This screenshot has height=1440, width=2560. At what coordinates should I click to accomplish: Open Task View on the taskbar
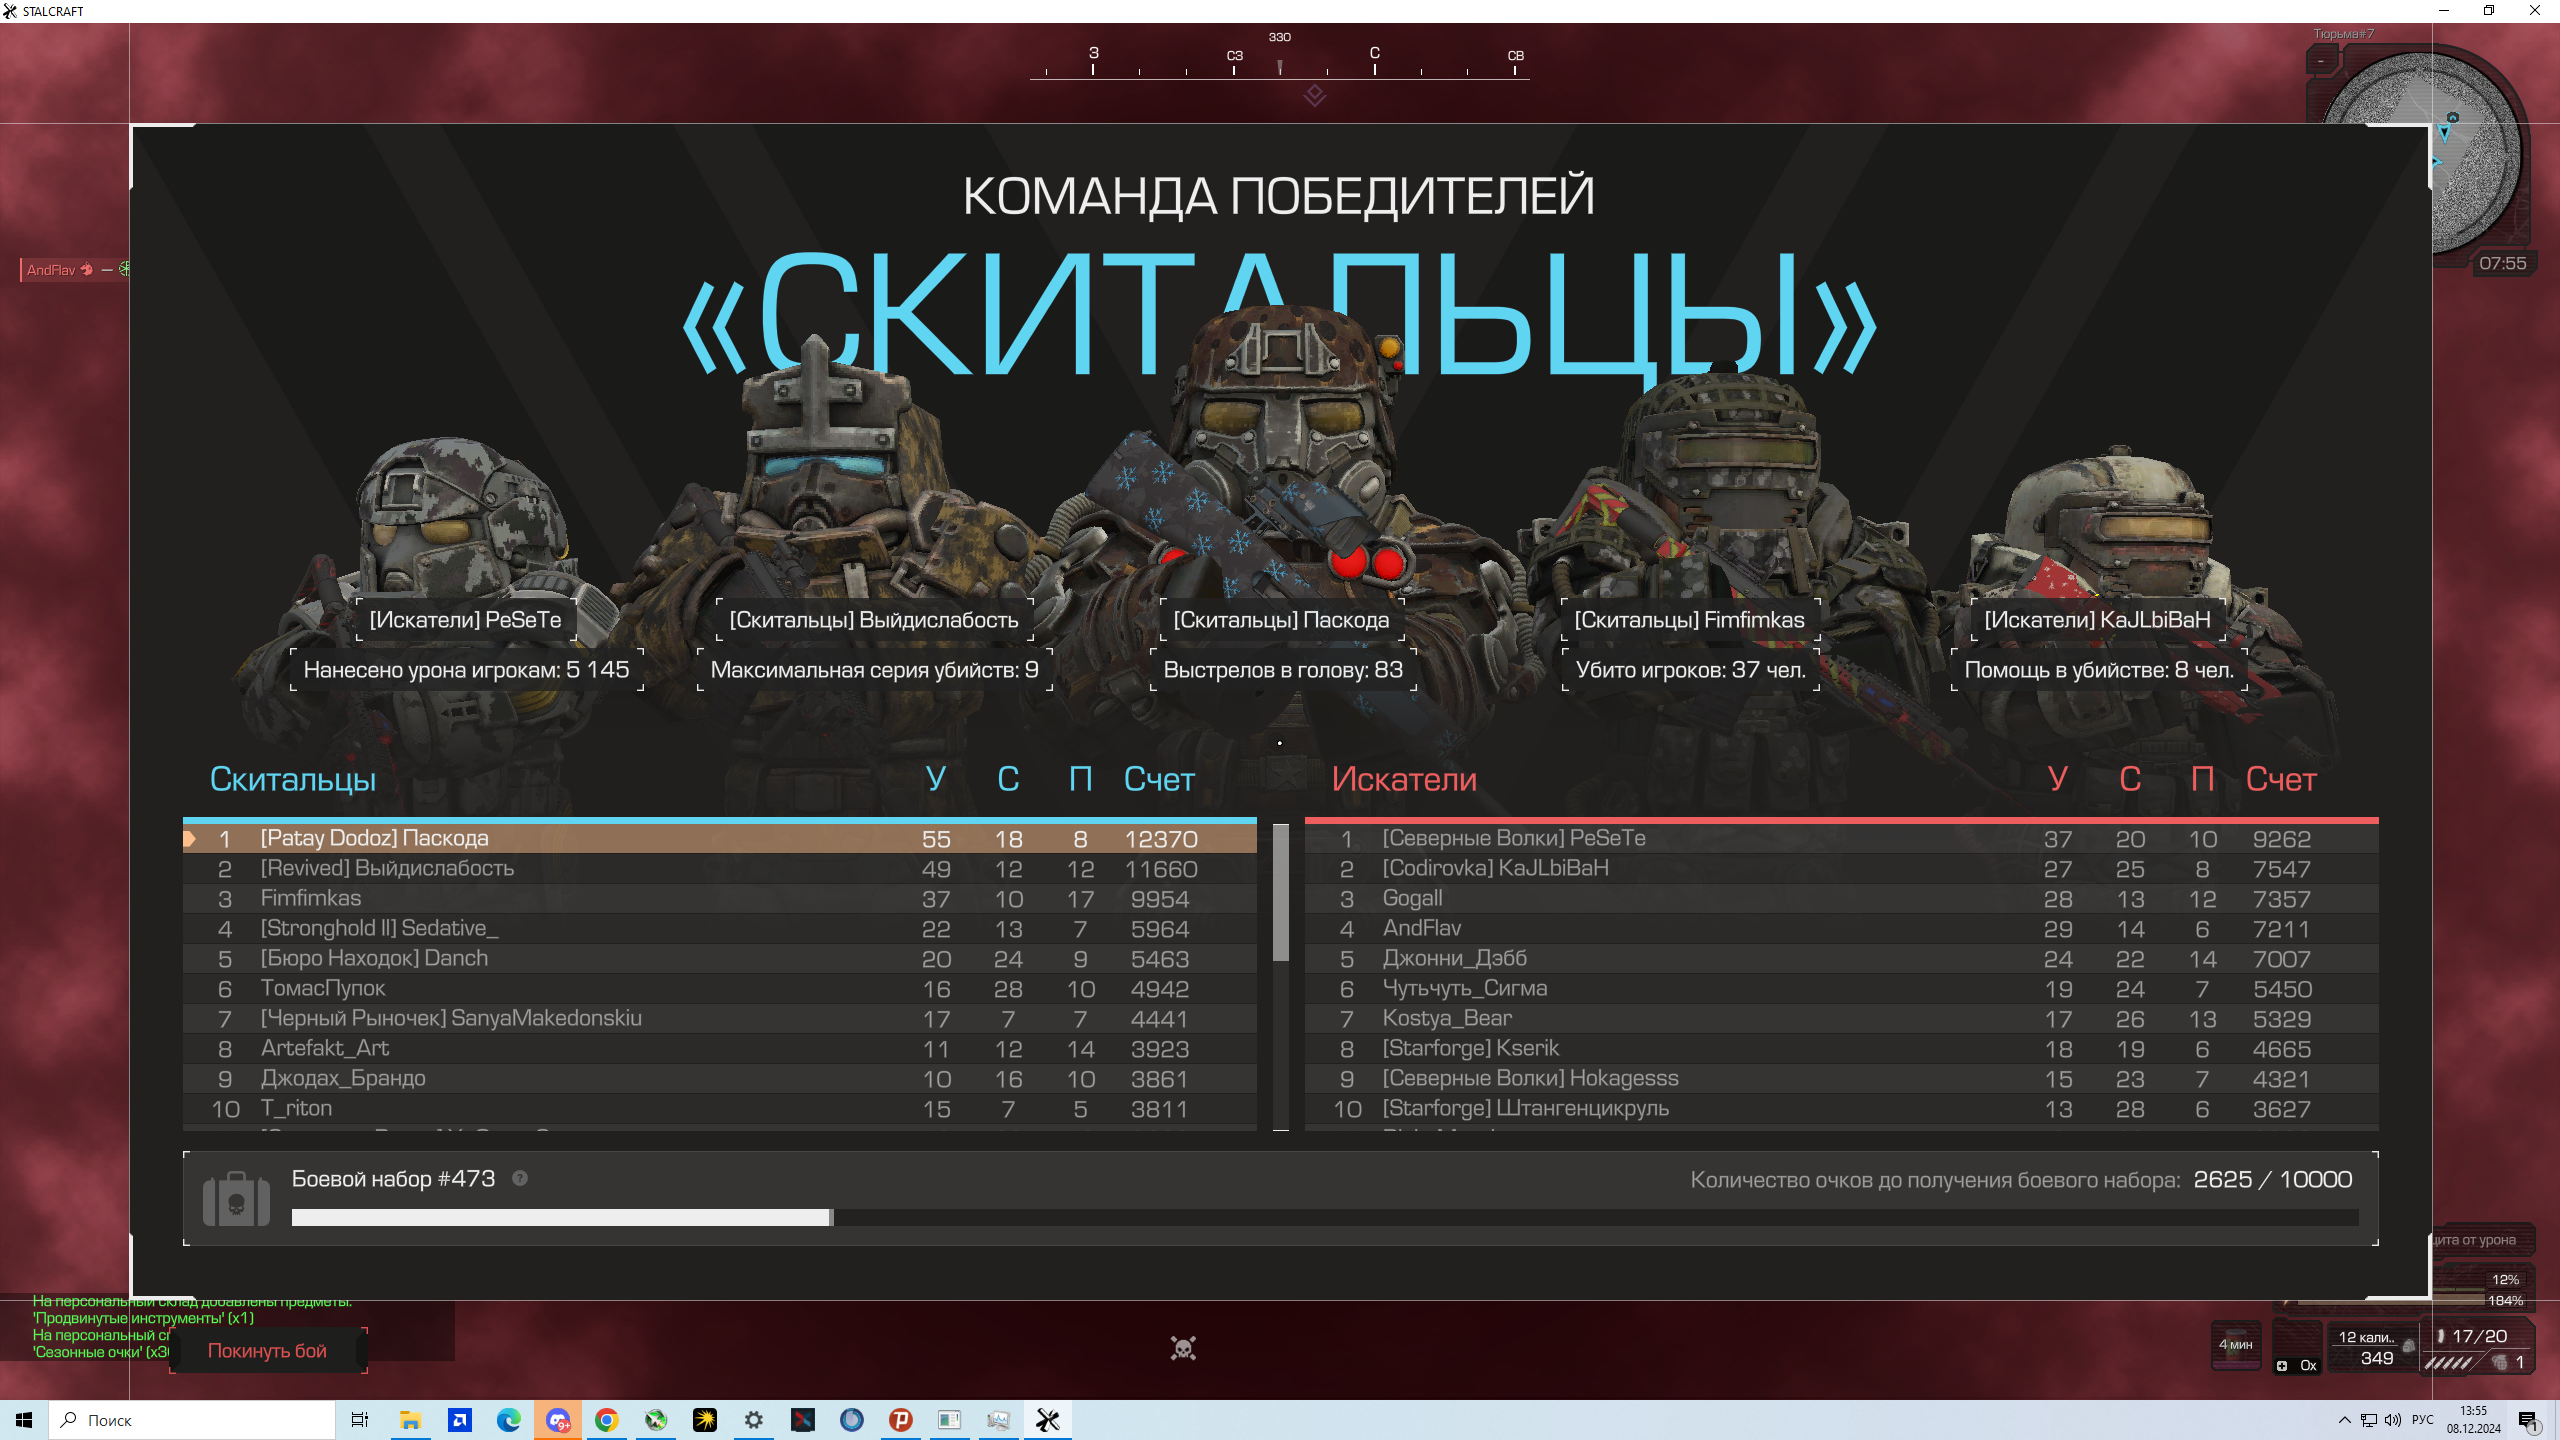(x=360, y=1420)
